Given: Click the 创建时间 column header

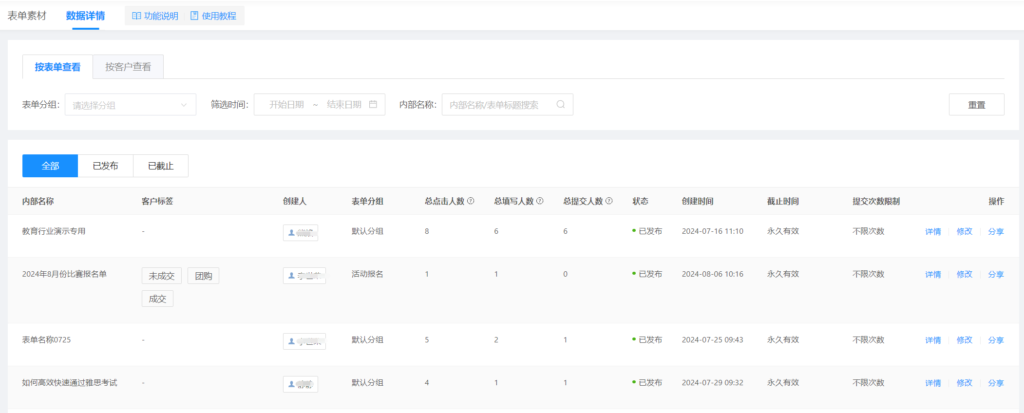Looking at the screenshot, I should pyautogui.click(x=697, y=201).
